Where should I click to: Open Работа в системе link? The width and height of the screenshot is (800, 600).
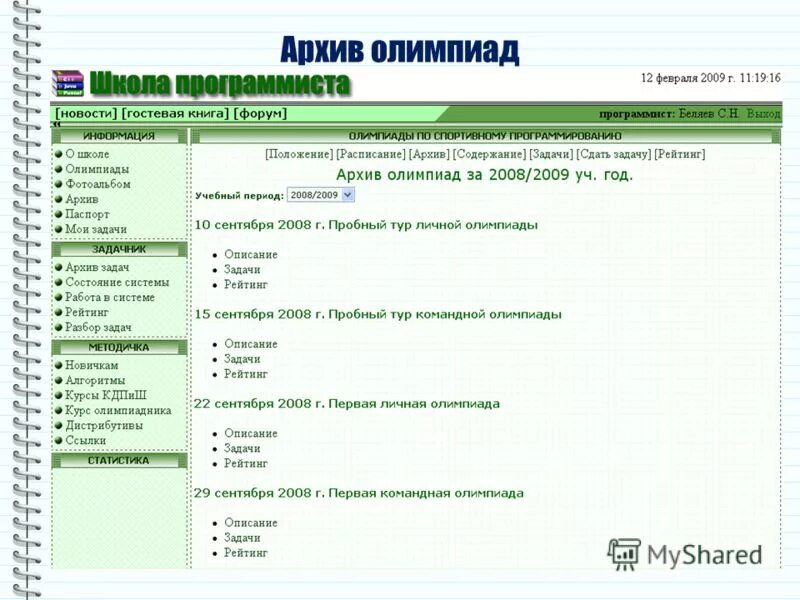pyautogui.click(x=110, y=297)
